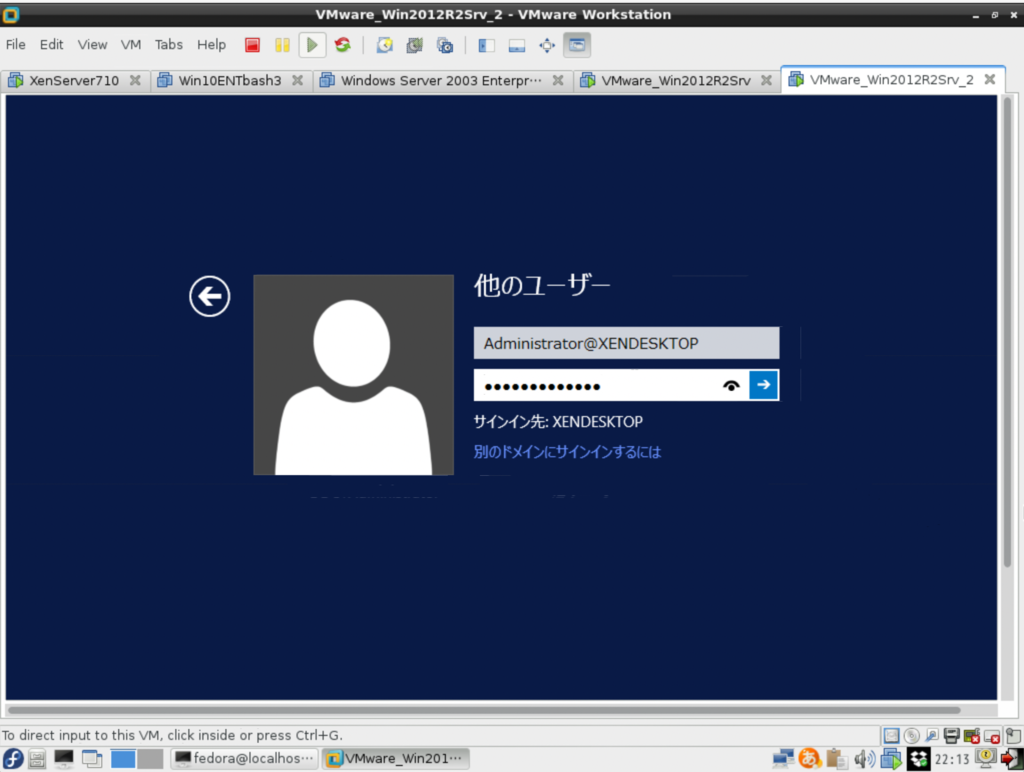Image resolution: width=1024 pixels, height=772 pixels.
Task: Open the clipboard manager tray icon
Action: coord(836,758)
